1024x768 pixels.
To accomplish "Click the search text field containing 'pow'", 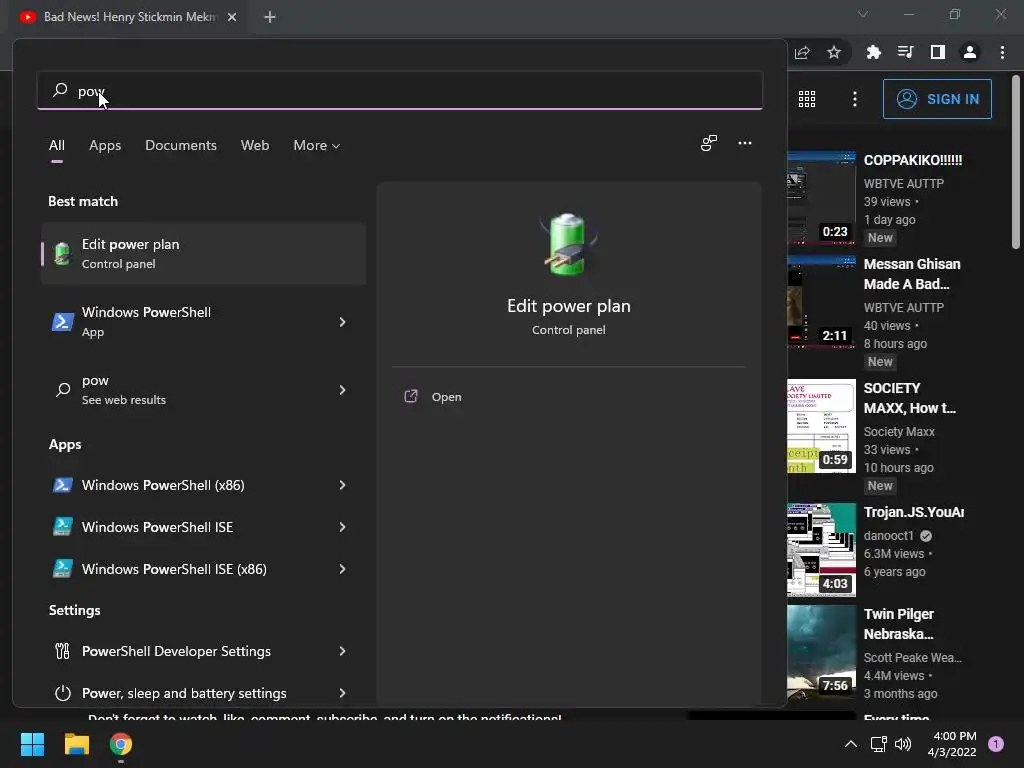I will tap(400, 90).
